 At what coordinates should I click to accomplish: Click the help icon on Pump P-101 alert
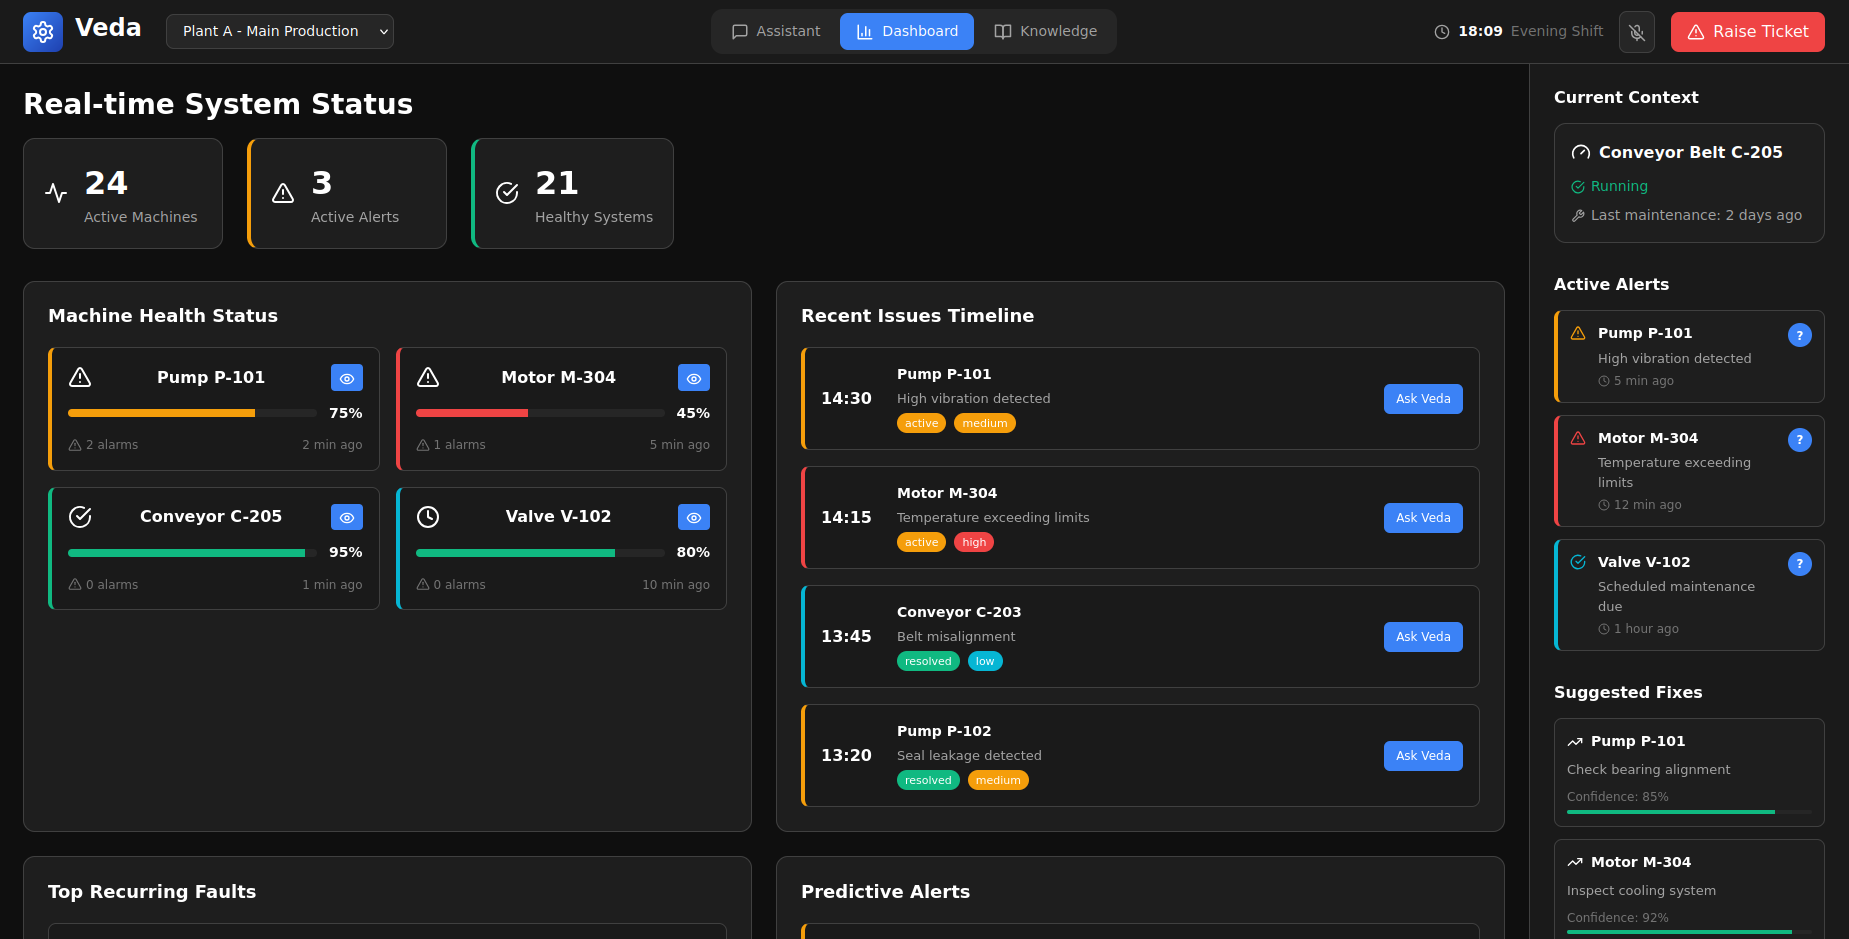(x=1799, y=336)
